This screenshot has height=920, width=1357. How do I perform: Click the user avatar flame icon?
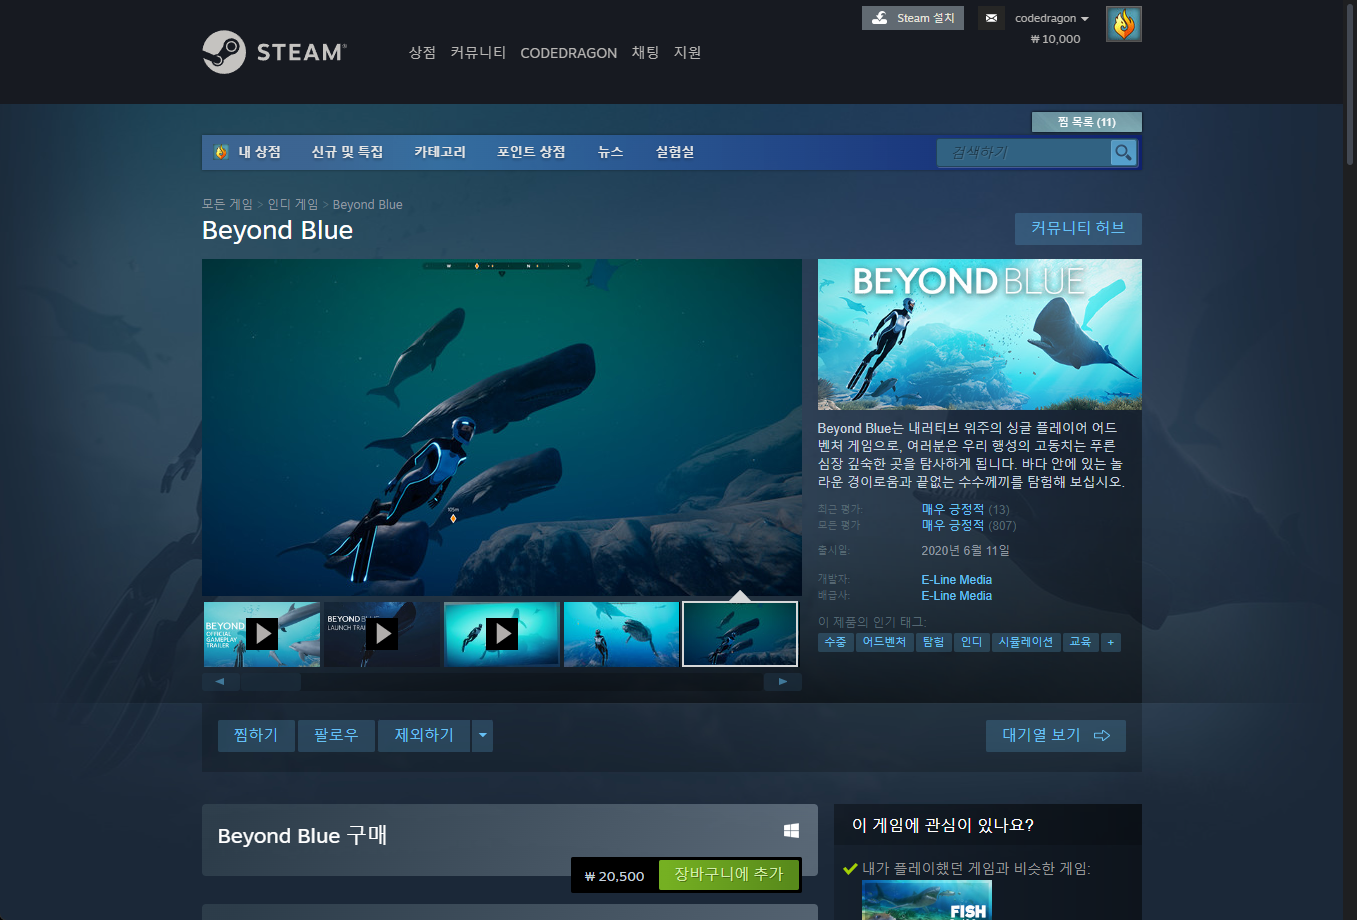(x=1124, y=24)
